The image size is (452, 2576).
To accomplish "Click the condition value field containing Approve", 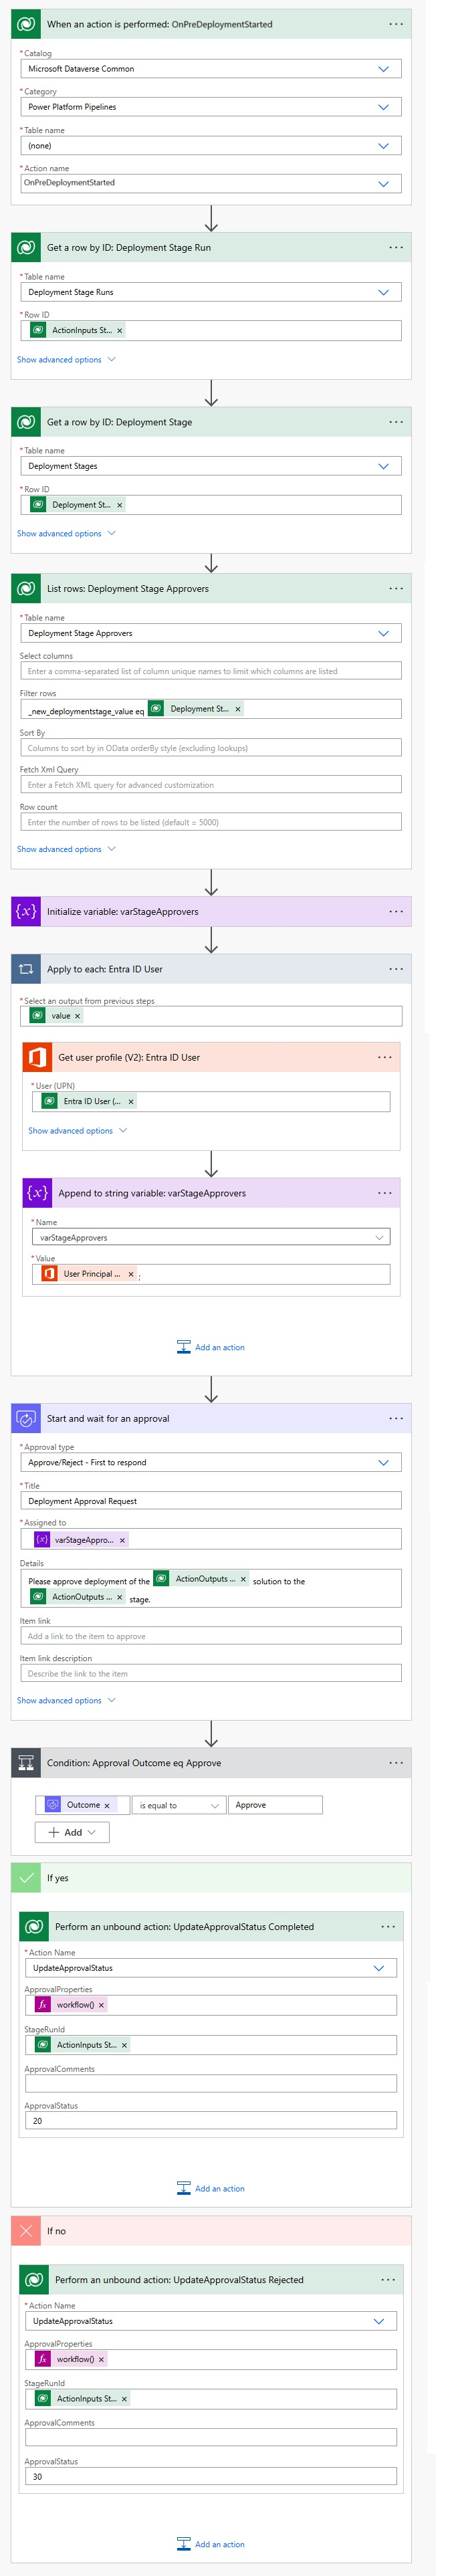I will coord(275,1805).
